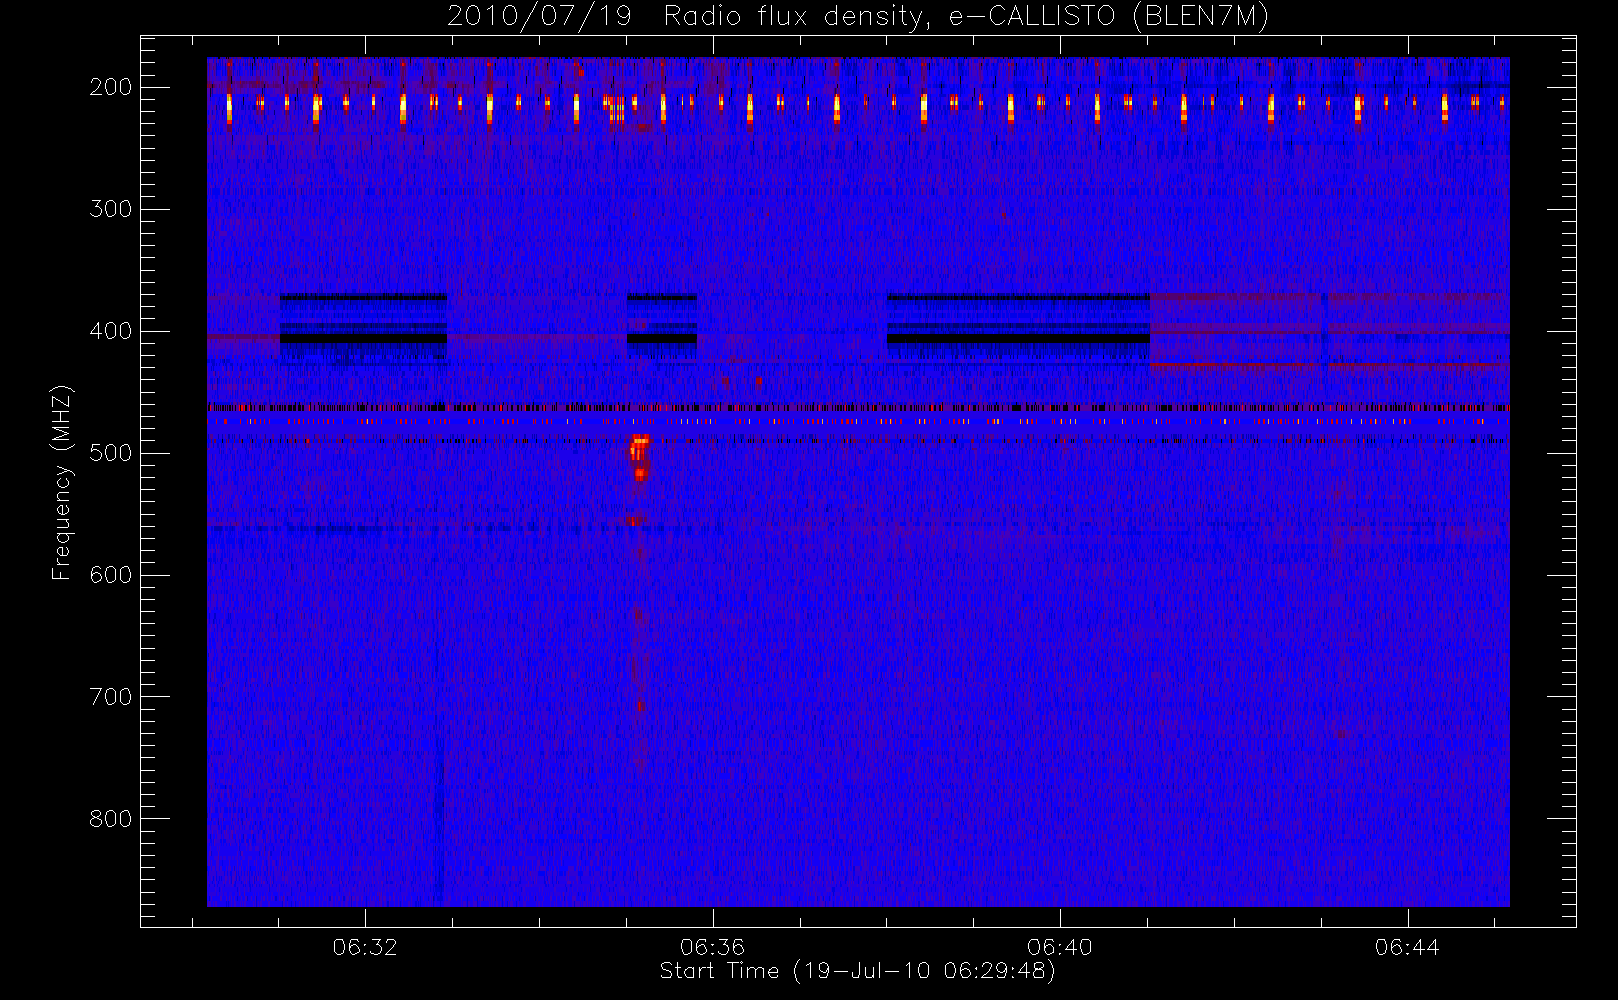Screen dimensions: 1618x1000
Task: Click the 06:44 time tick label
Action: [x=1407, y=947]
